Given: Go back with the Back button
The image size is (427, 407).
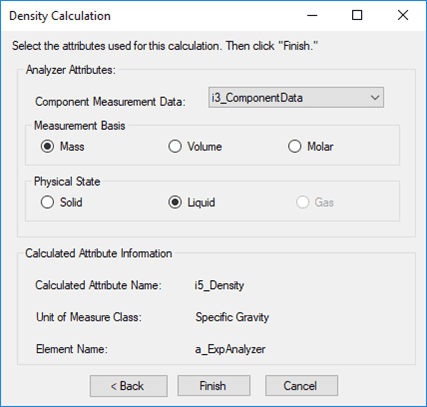Looking at the screenshot, I should pos(128,386).
